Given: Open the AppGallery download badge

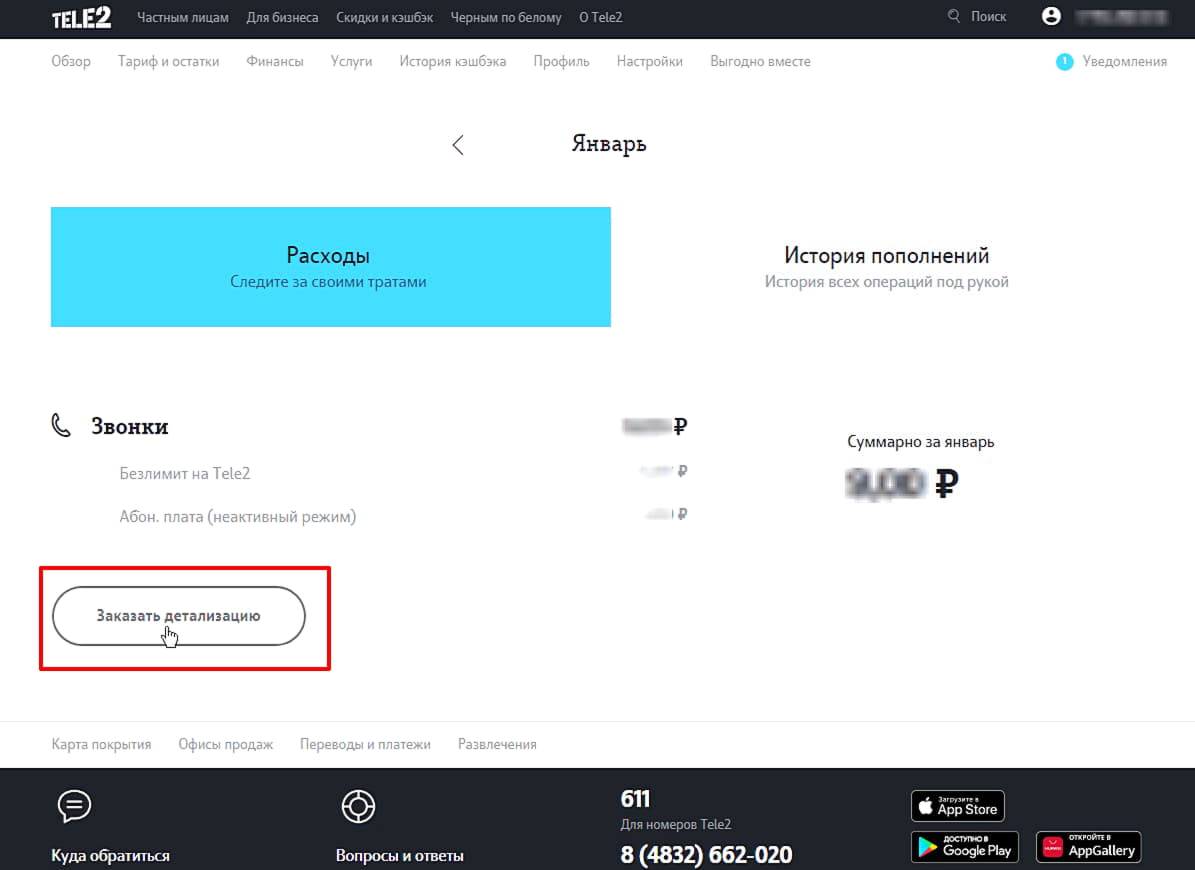Looking at the screenshot, I should 1088,847.
